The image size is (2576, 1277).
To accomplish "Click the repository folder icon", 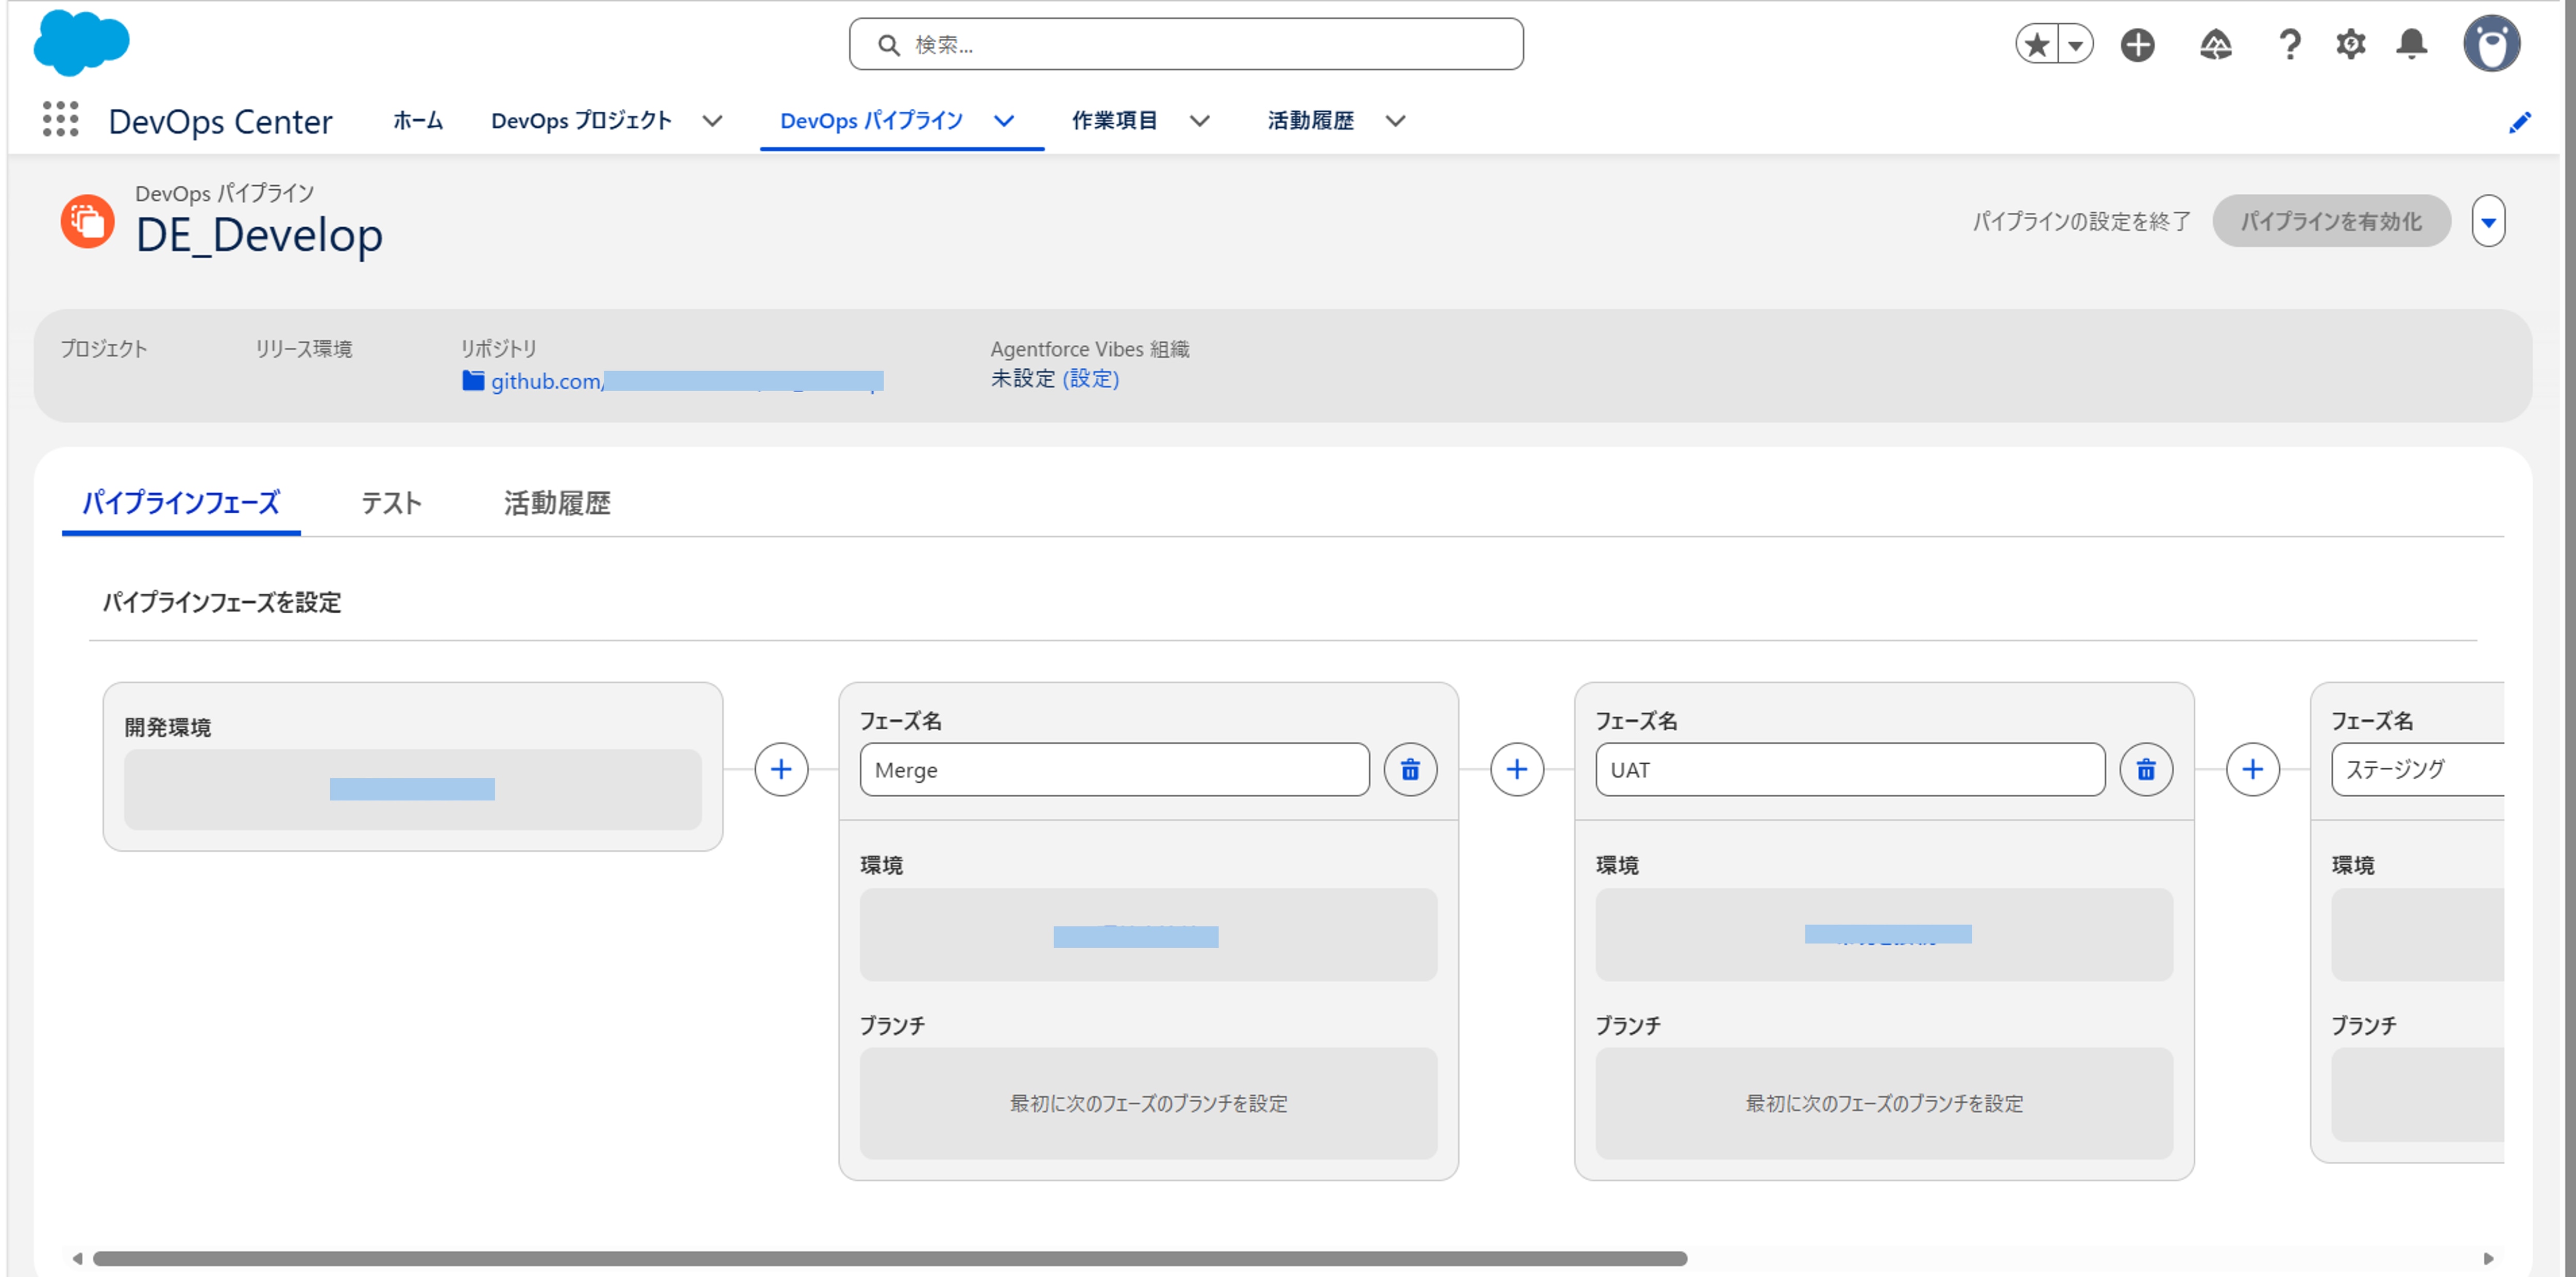I will (473, 381).
